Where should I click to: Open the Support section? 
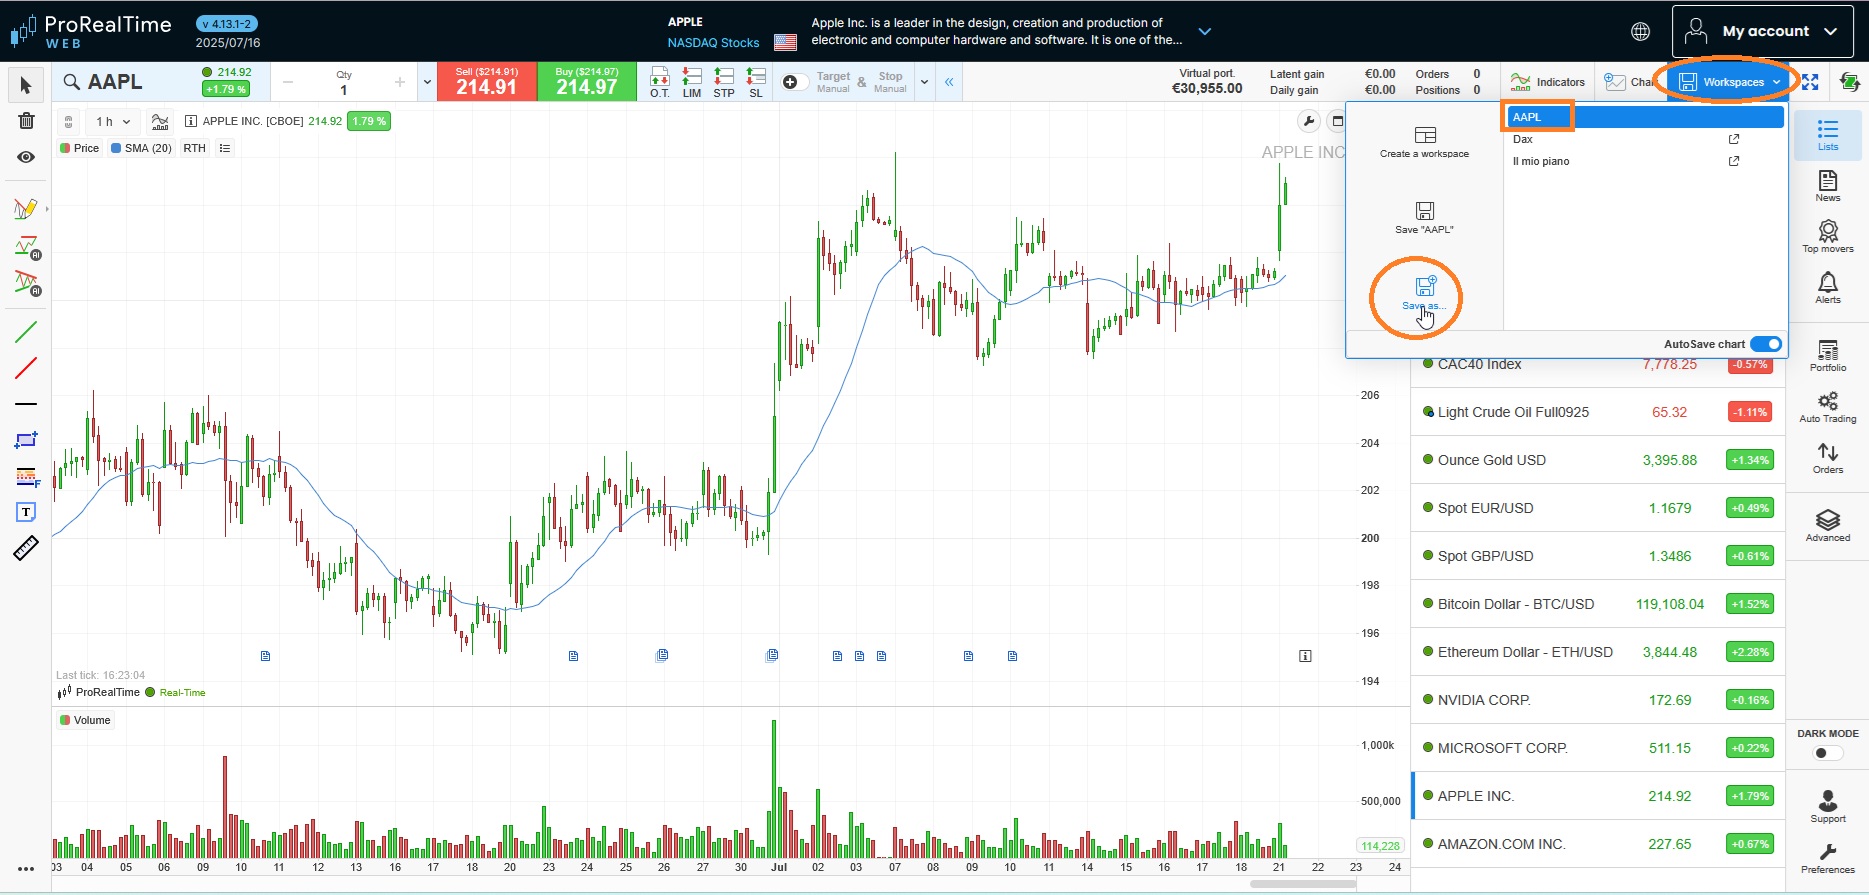[x=1828, y=807]
